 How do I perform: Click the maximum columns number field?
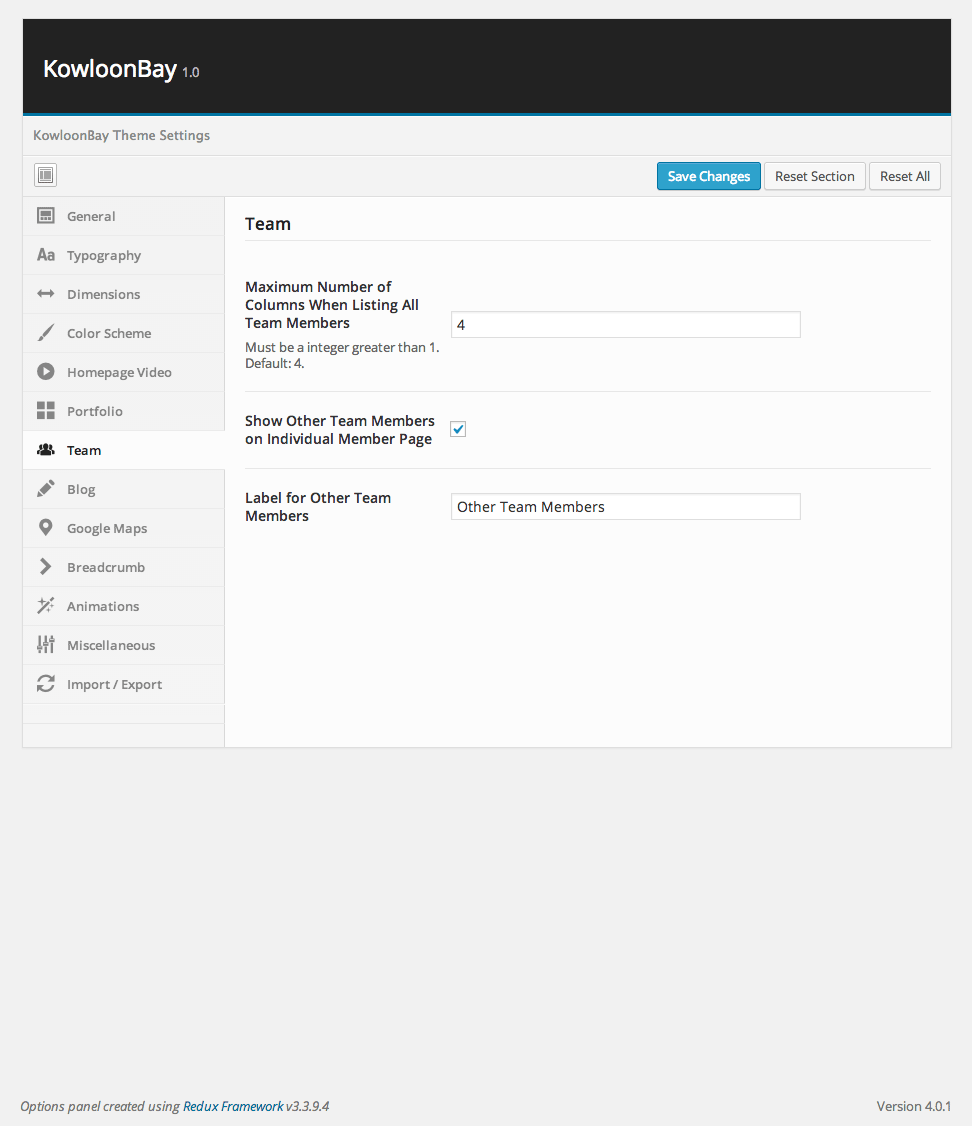(x=625, y=325)
